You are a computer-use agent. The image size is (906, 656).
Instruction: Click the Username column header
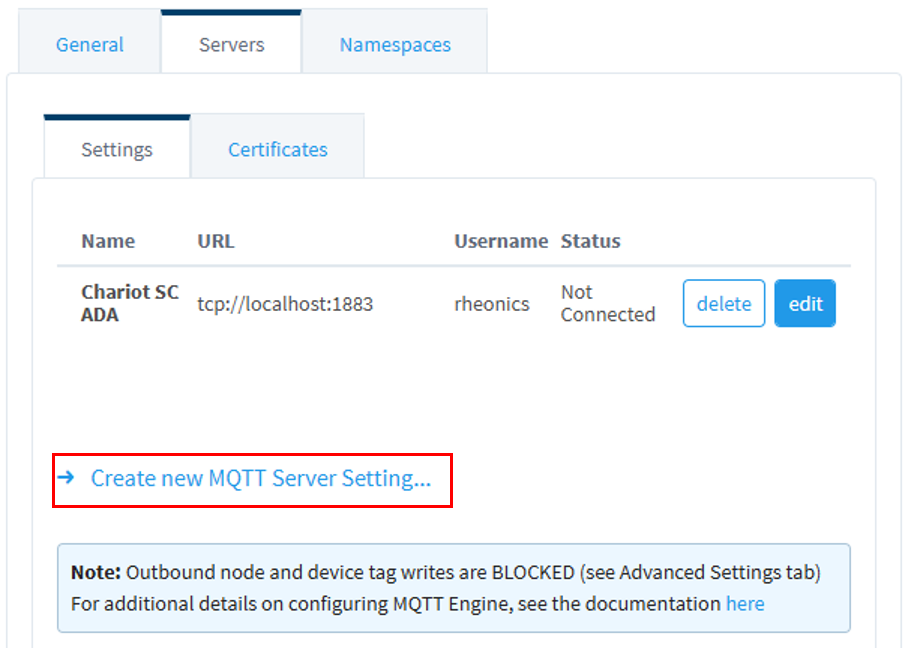tap(501, 240)
